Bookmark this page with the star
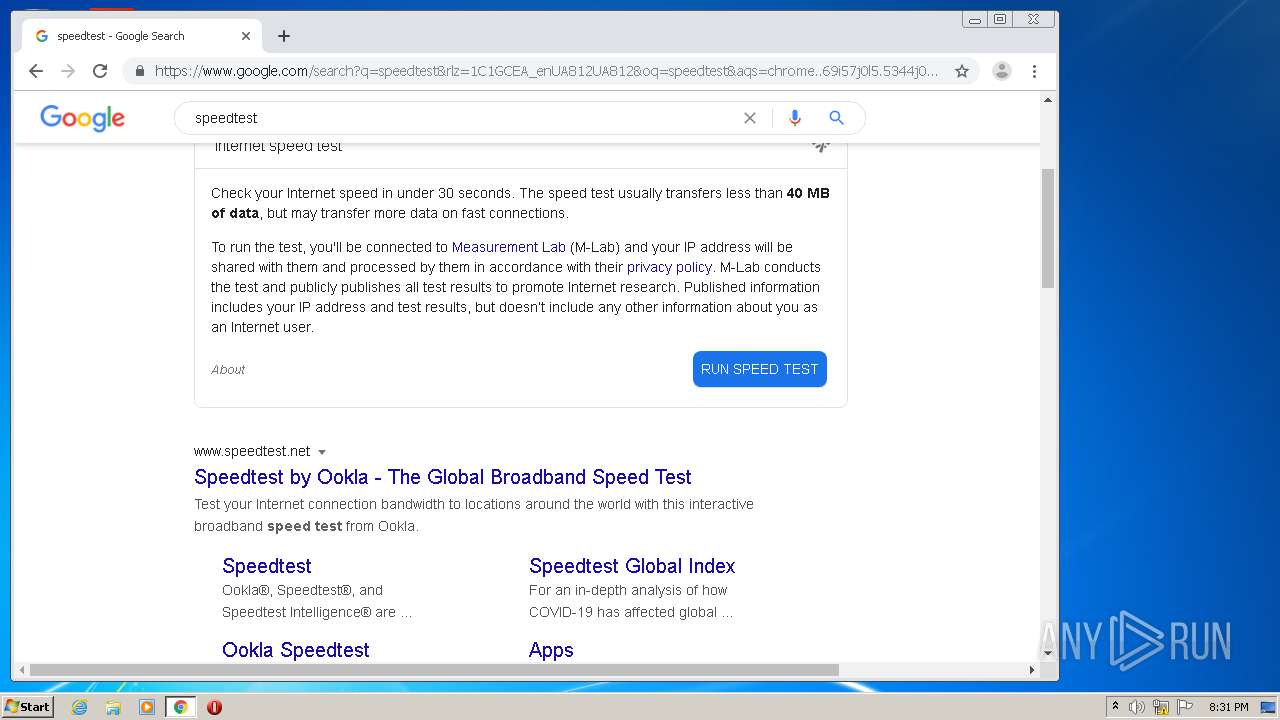 (962, 71)
